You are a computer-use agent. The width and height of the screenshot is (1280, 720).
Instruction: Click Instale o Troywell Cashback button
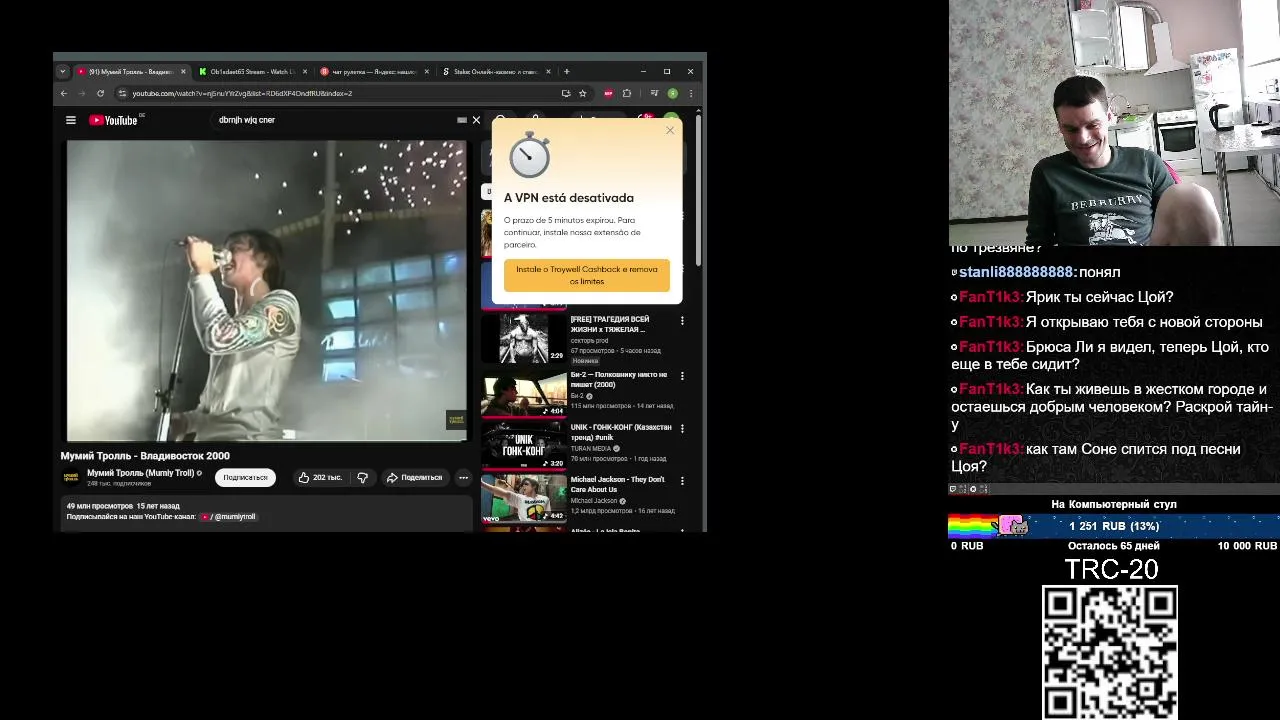click(587, 275)
